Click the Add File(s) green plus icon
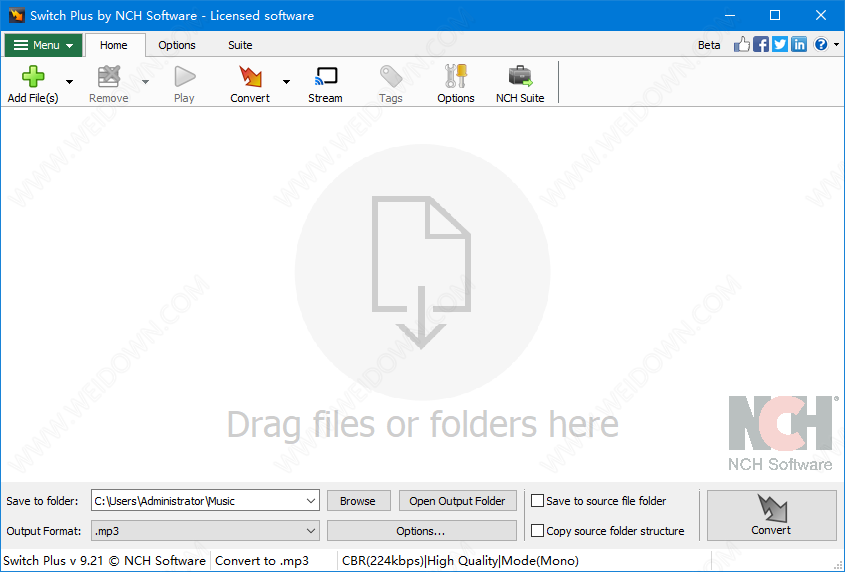Image resolution: width=845 pixels, height=572 pixels. pyautogui.click(x=33, y=77)
